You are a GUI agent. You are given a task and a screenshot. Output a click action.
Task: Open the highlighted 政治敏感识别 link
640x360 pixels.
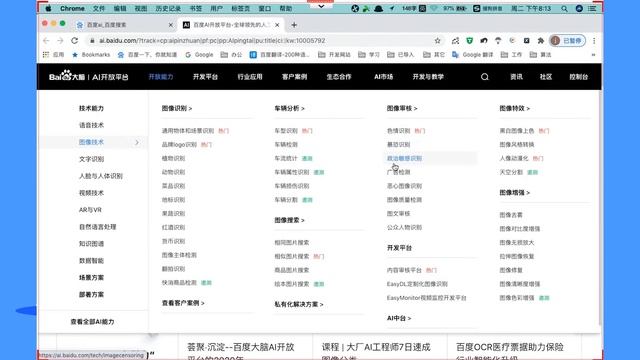click(x=404, y=158)
